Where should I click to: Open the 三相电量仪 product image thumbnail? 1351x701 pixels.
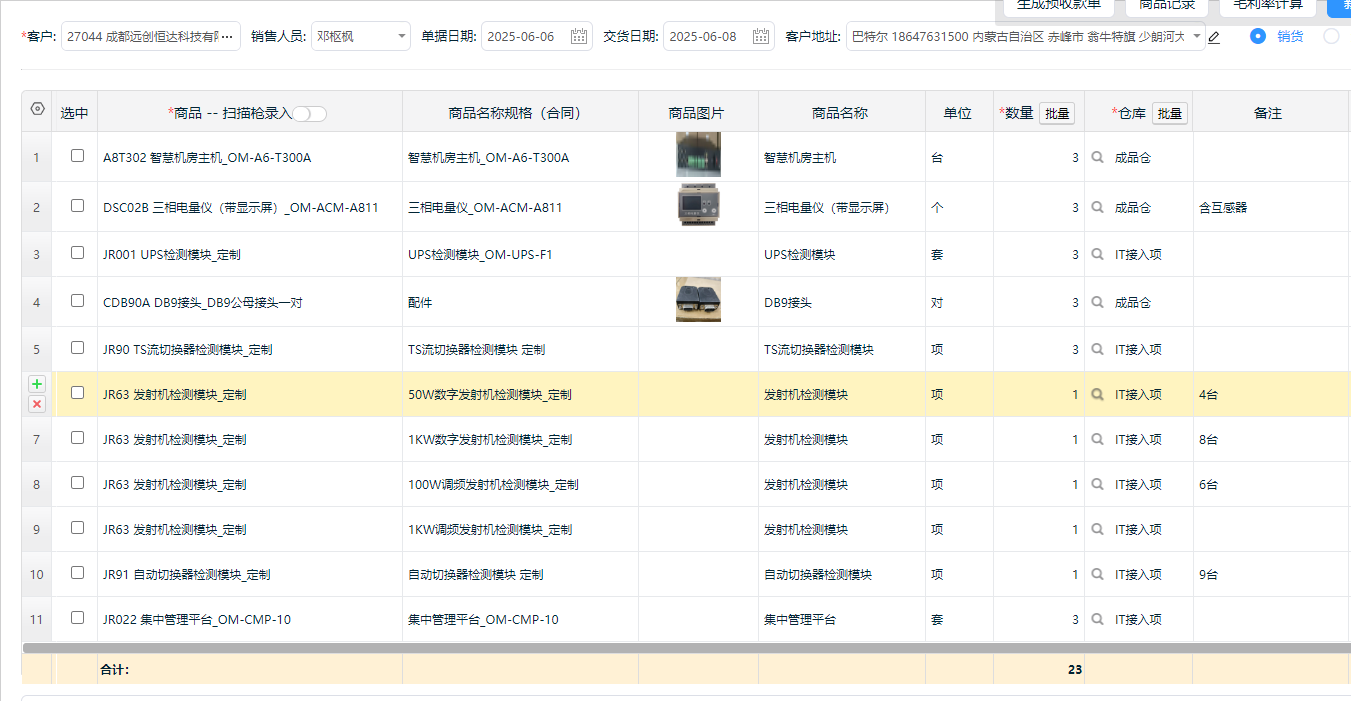click(x=698, y=205)
